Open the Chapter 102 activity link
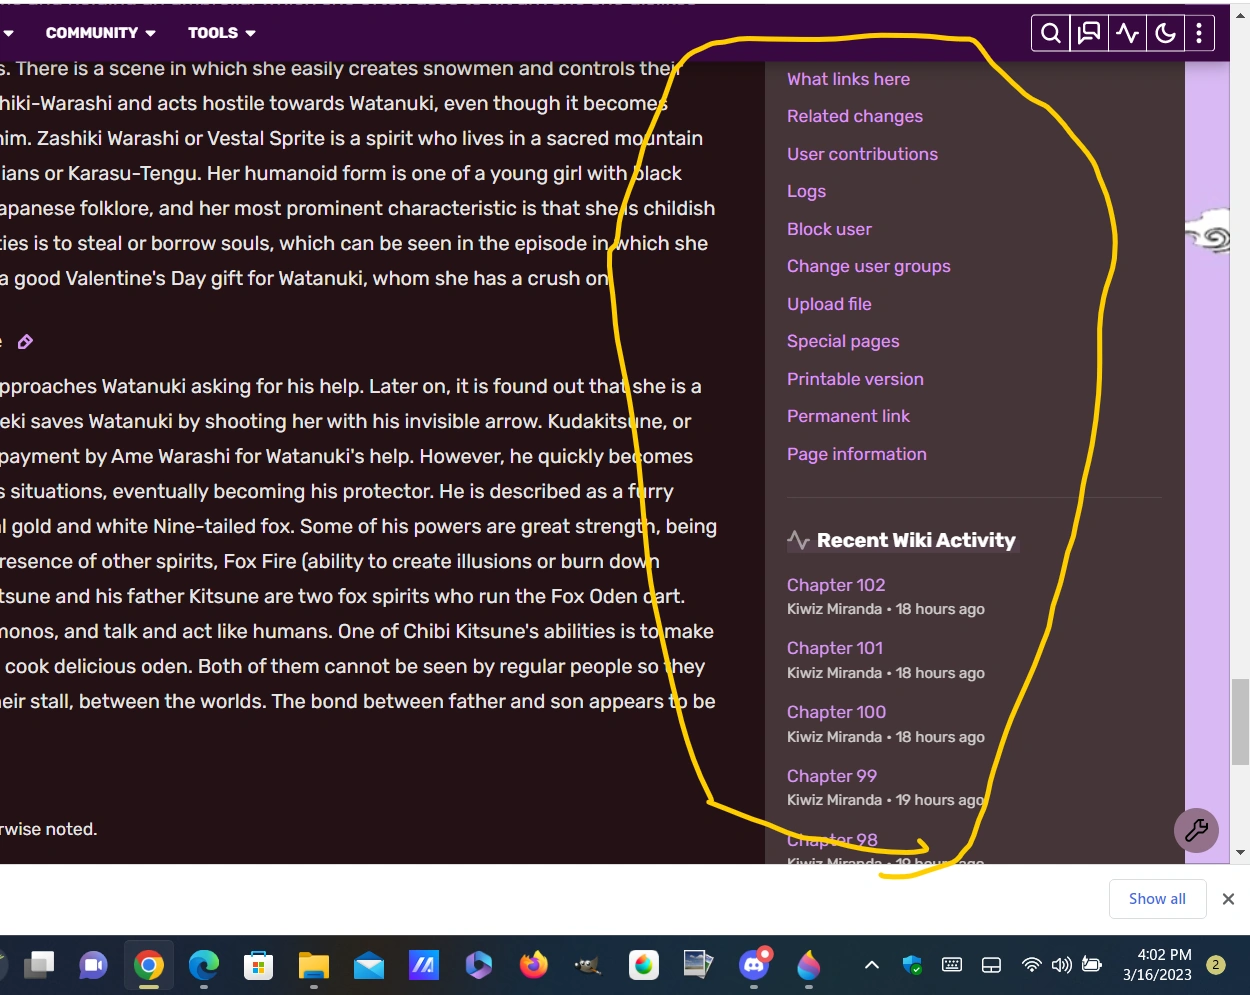Viewport: 1250px width, 995px height. tap(836, 584)
